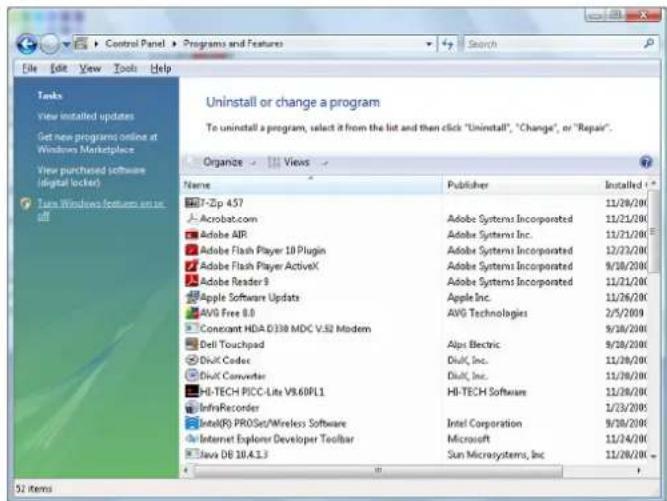Click "Intel Corporation" publisher cell

[484, 424]
